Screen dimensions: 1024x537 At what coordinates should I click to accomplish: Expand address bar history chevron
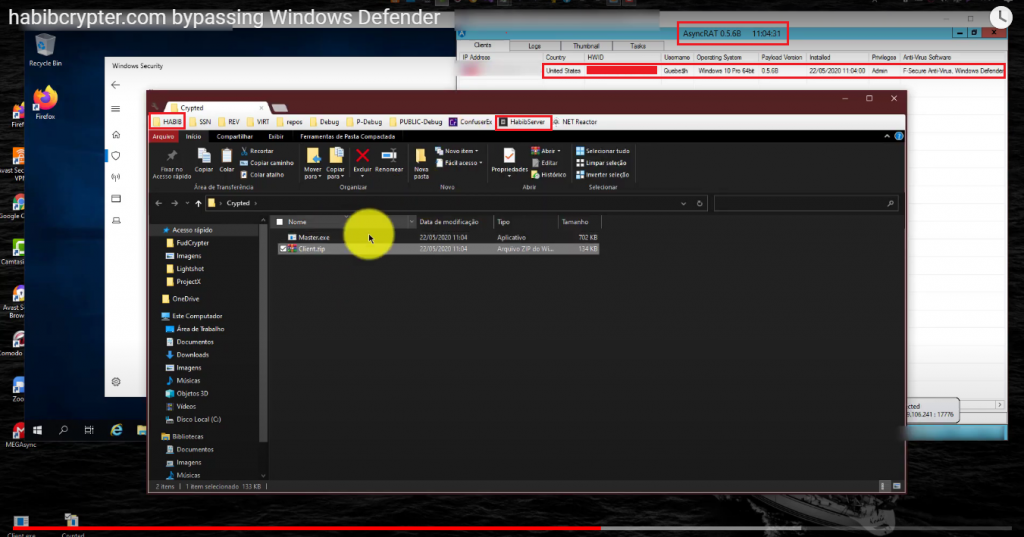pos(684,203)
